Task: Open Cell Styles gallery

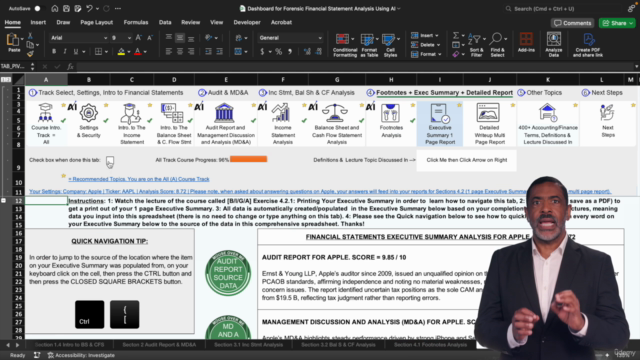Action: tap(390, 45)
